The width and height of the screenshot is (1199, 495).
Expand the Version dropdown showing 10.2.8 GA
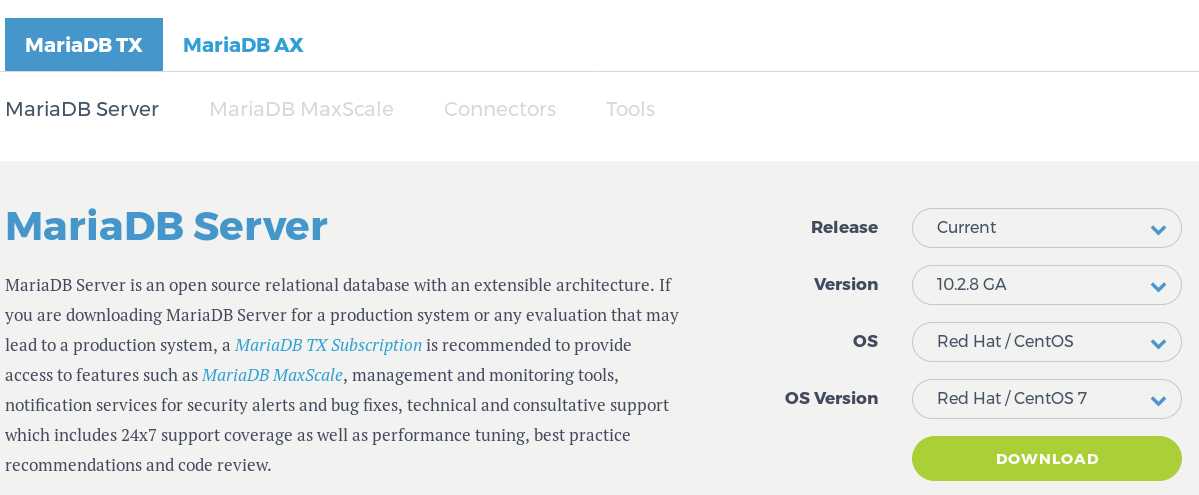[1046, 285]
